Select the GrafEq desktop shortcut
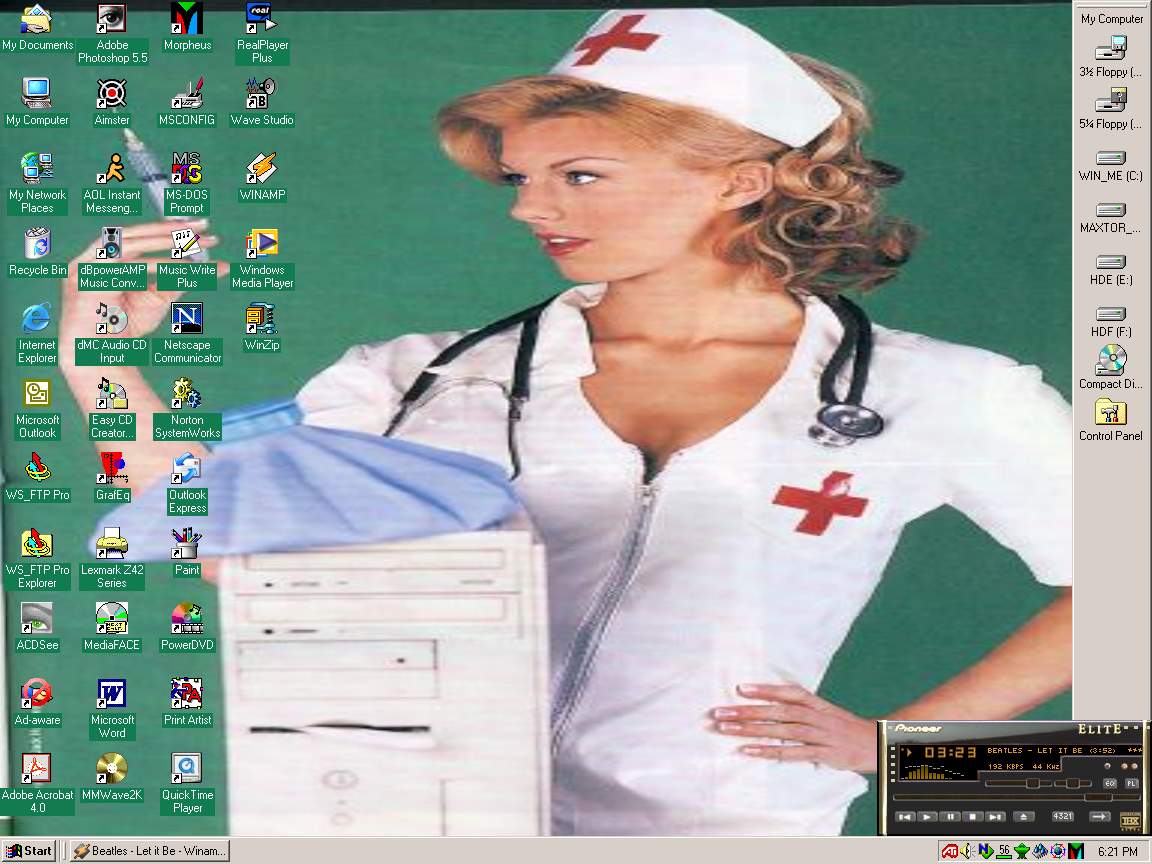 (112, 477)
